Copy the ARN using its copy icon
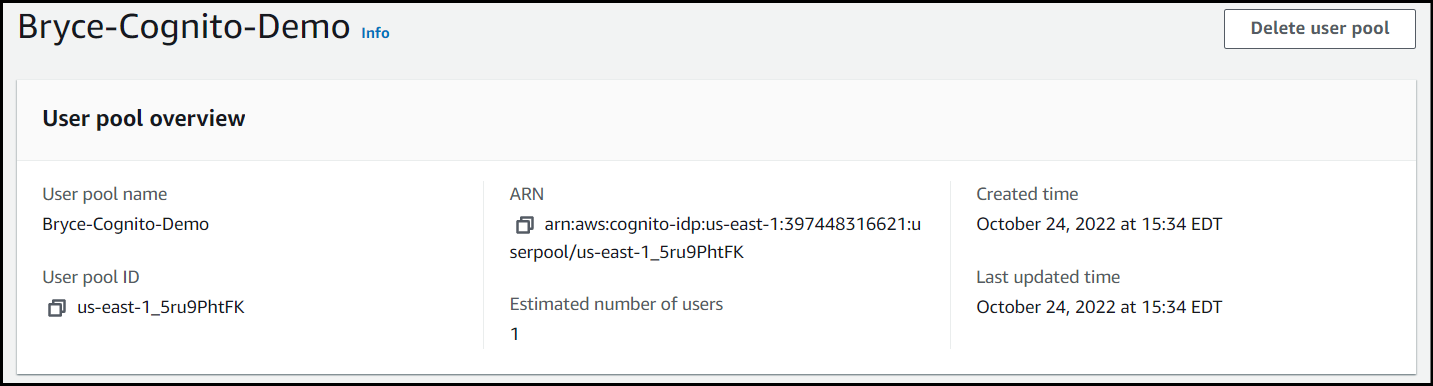Image resolution: width=1433 pixels, height=386 pixels. click(x=524, y=226)
